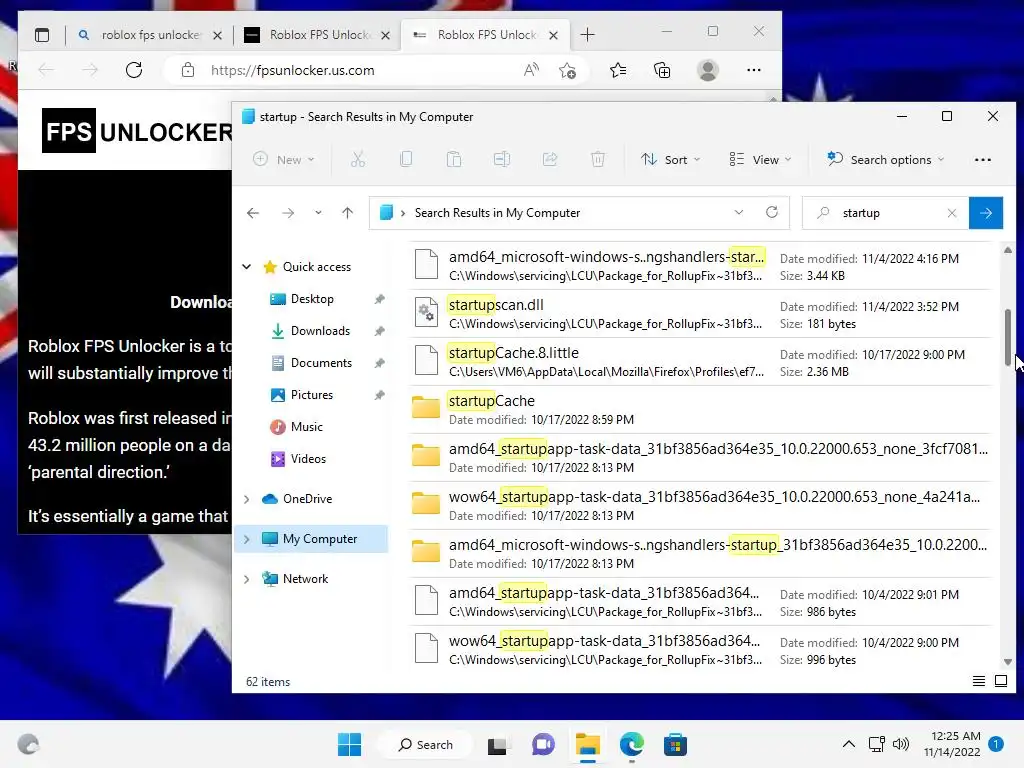Viewport: 1024px width, 768px height.
Task: Click the Copy icon in Explorer toolbar
Action: click(406, 159)
